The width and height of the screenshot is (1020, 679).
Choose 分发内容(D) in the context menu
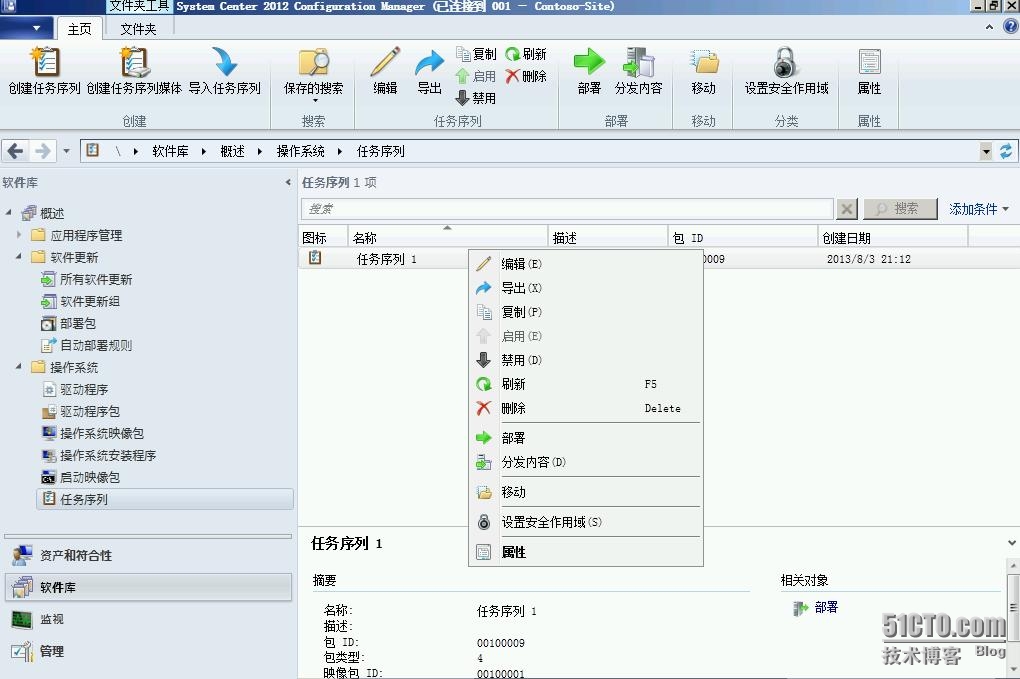tap(585, 462)
